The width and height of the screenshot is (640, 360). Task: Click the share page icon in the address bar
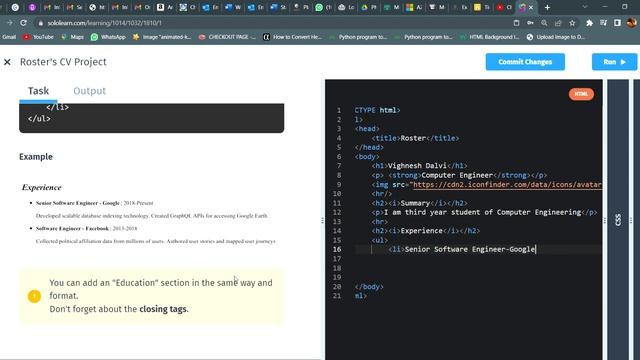[x=558, y=23]
